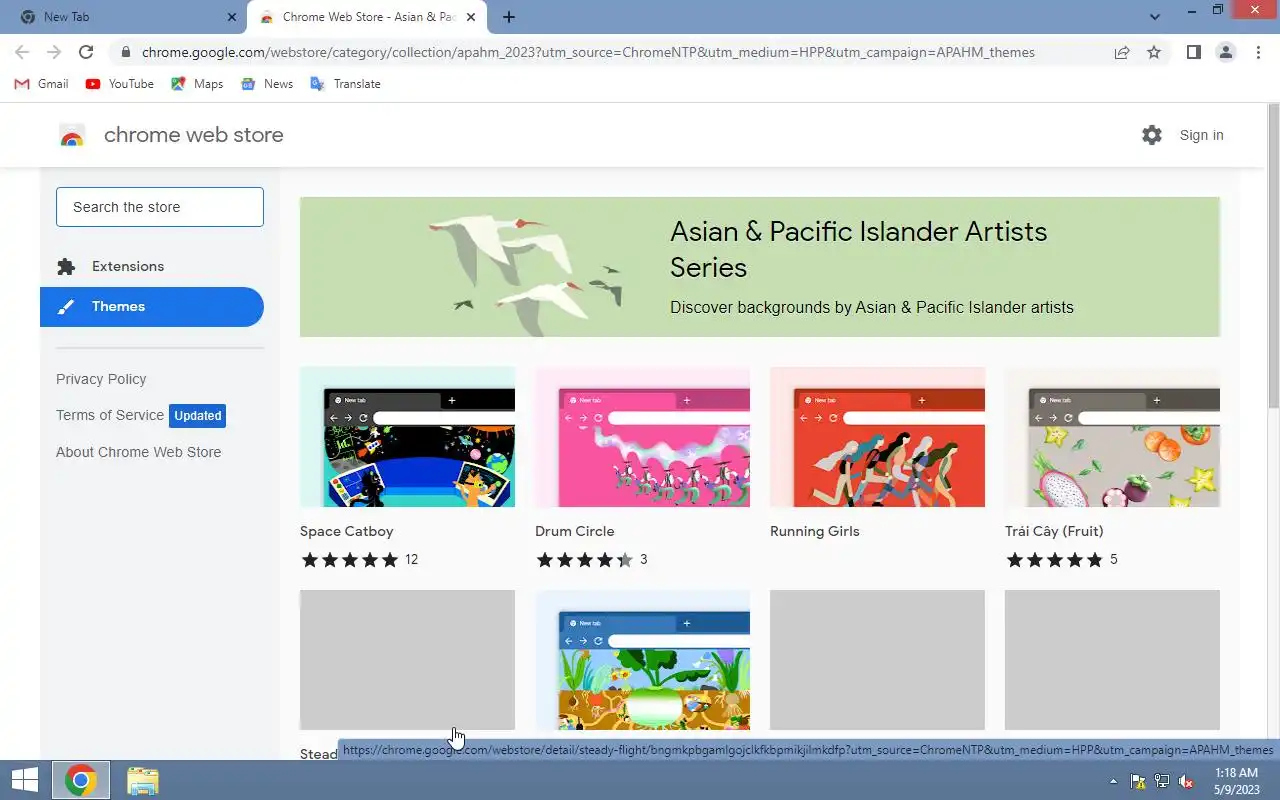Screen dimensions: 1280x800
Task: Bookmark this page with the star icon
Action: pos(1154,52)
